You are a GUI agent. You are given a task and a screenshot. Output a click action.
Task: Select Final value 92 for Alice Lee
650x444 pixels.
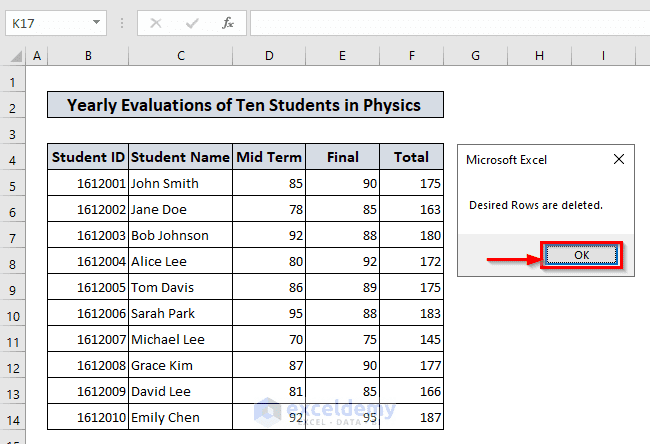pyautogui.click(x=342, y=261)
